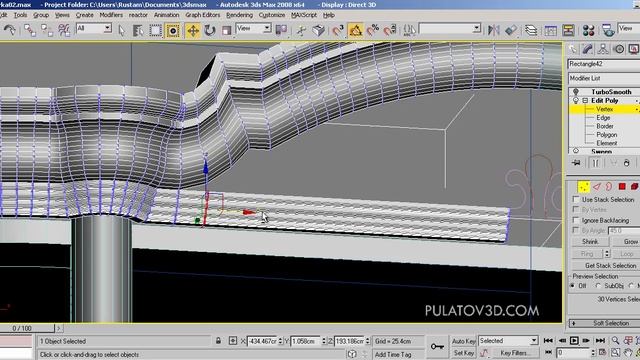Screen dimensions: 640x360
Task: Click the Pin Stack icon
Action: coord(576,163)
